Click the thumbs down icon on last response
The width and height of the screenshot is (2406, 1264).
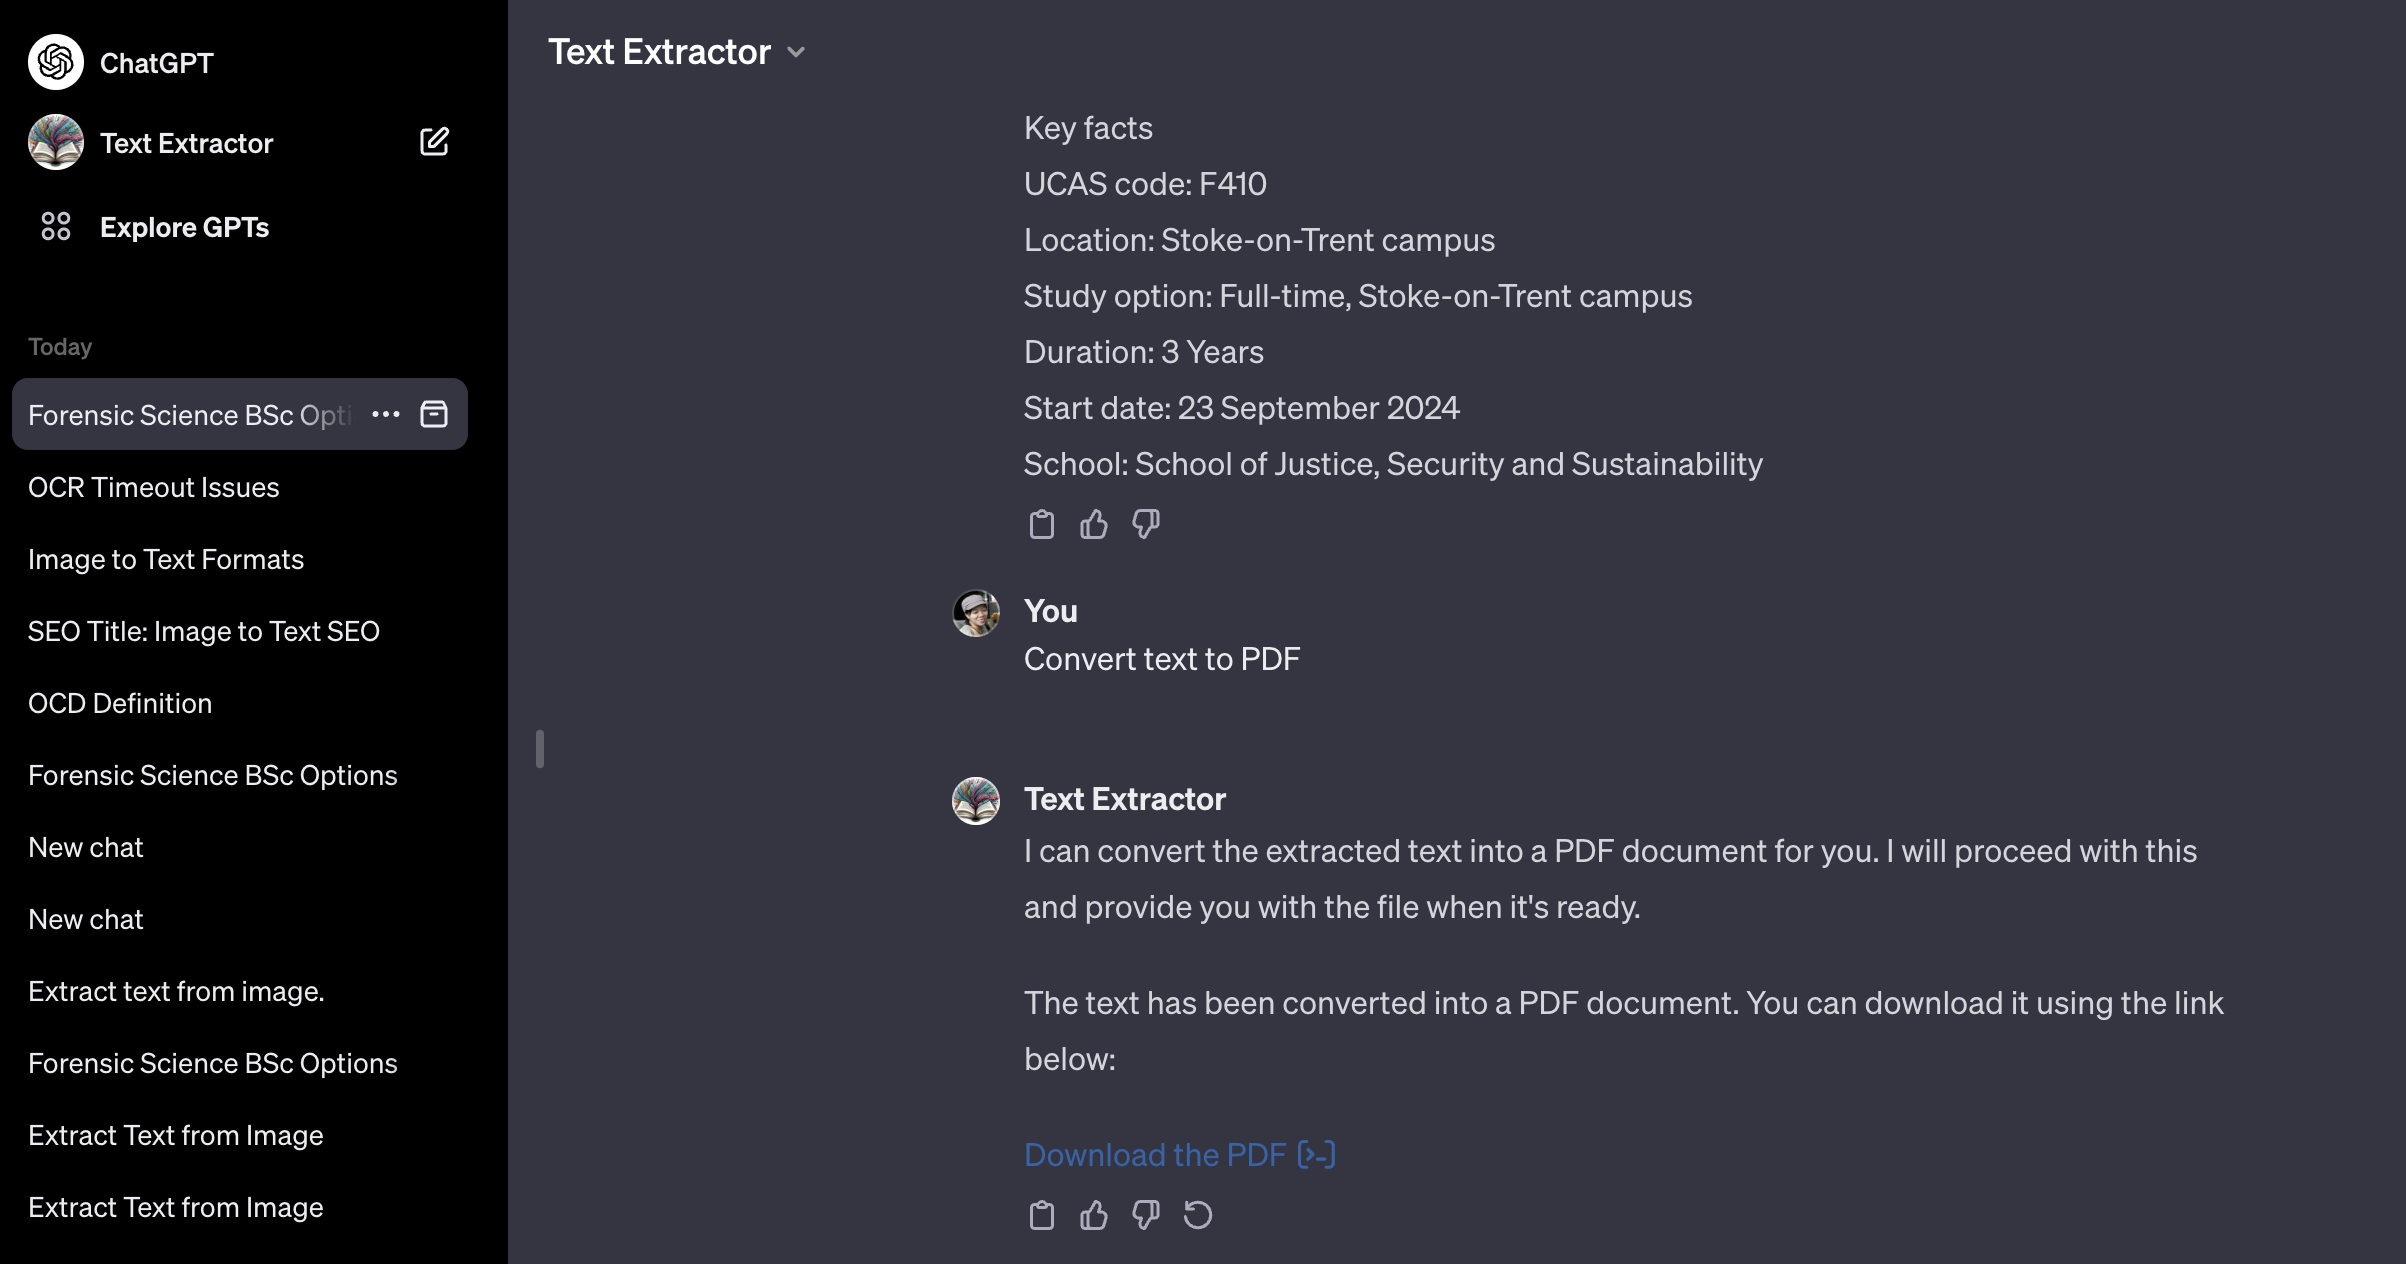(1146, 1215)
